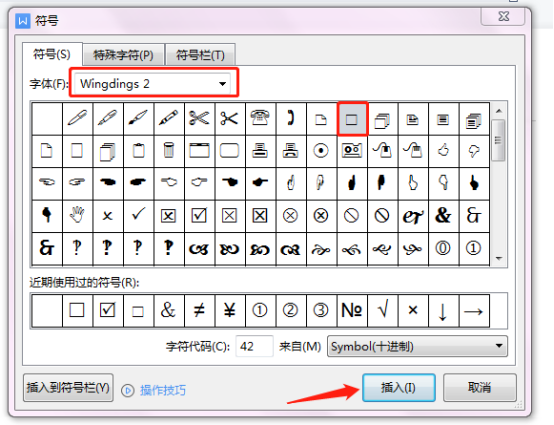Choose the raised open hand symbol
Screen dimensions: 554x425
point(77,215)
